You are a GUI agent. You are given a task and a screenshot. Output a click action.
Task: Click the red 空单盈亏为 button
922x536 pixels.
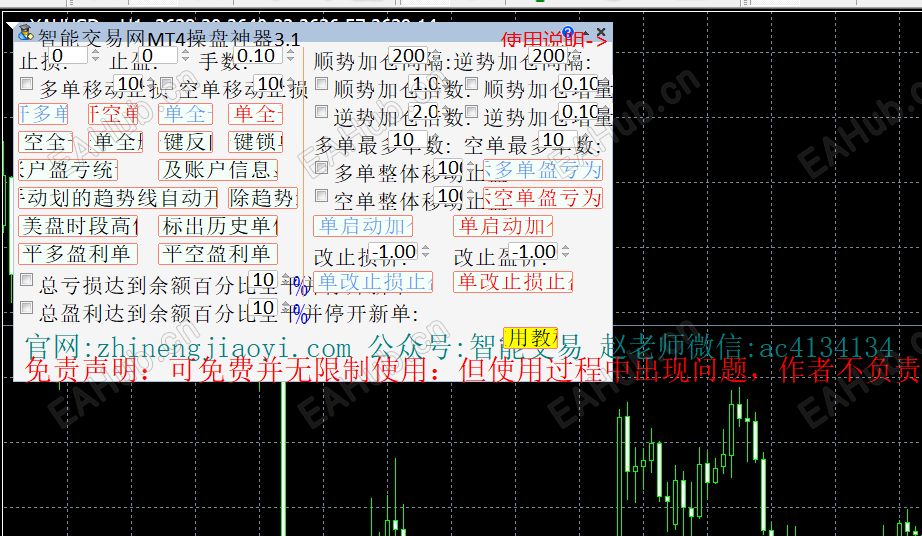coord(543,198)
